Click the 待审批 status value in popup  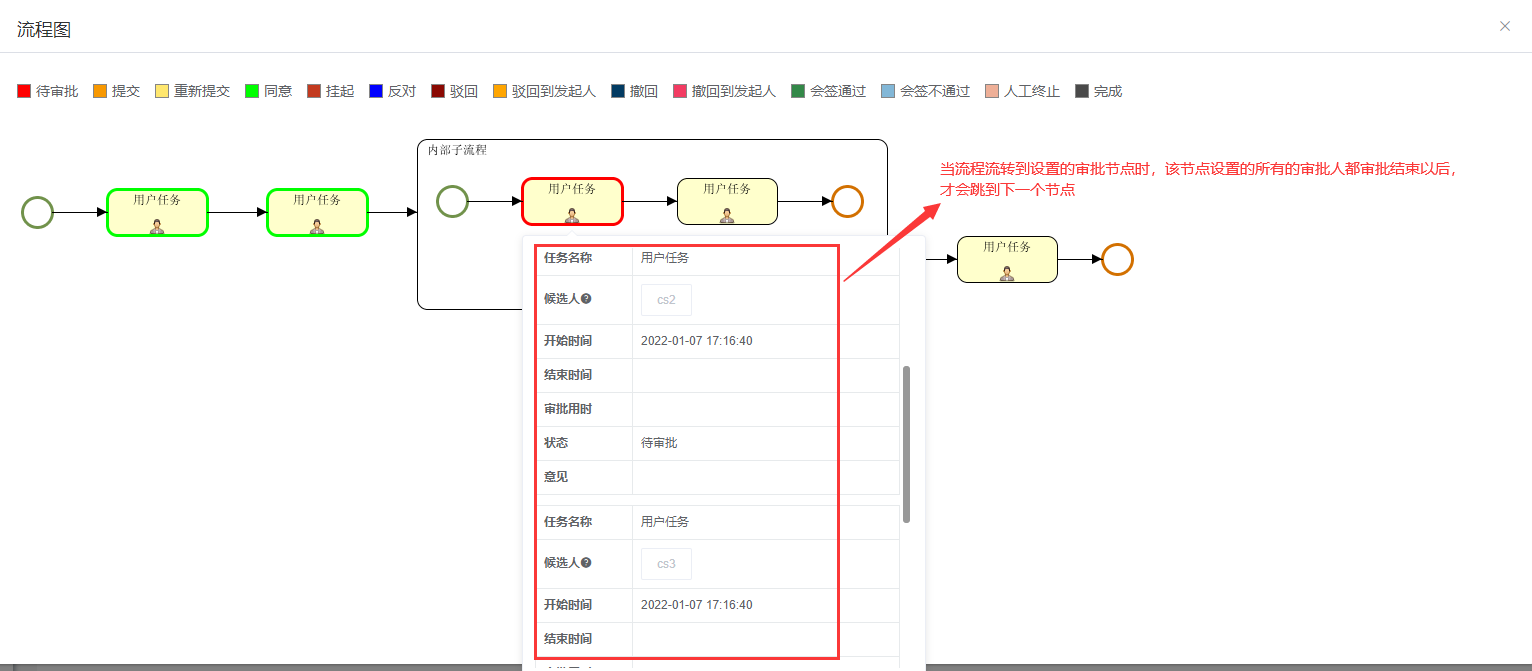pyautogui.click(x=659, y=442)
